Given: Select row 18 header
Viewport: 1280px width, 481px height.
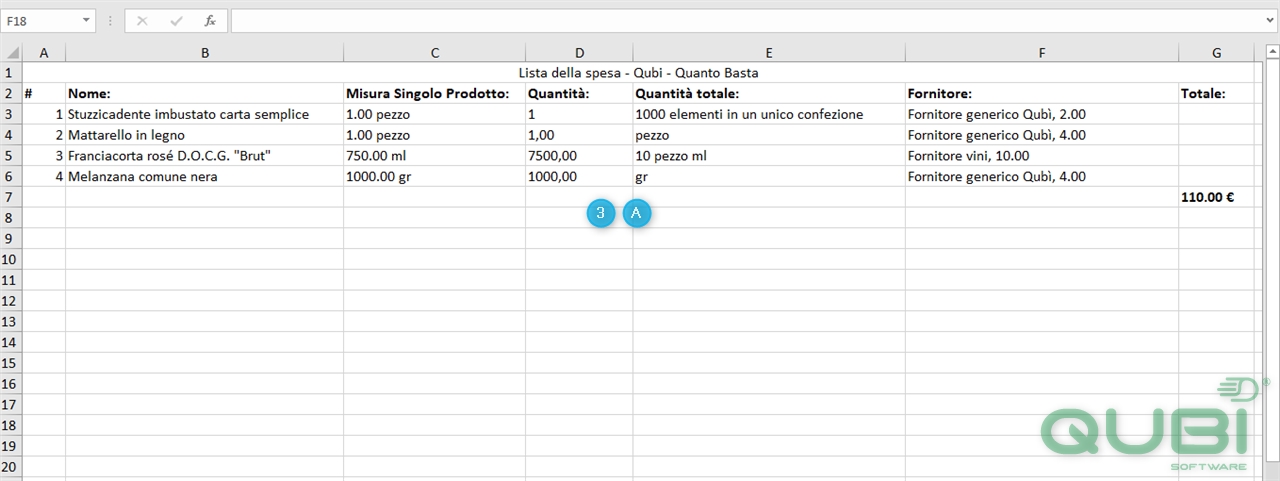Looking at the screenshot, I should 11,425.
